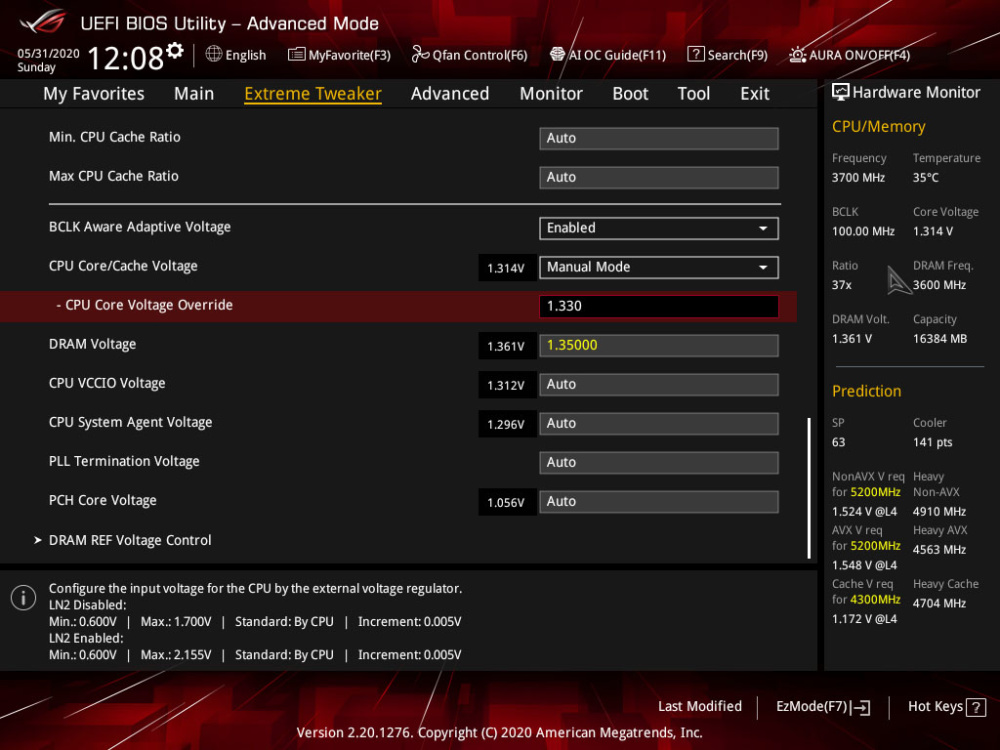The height and width of the screenshot is (750, 1000).
Task: Switch to the Main tab
Action: pos(194,94)
